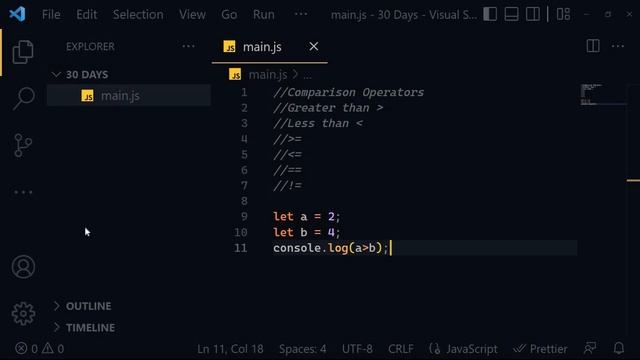The height and width of the screenshot is (360, 640).
Task: Click the Prettier status bar item
Action: 540,349
